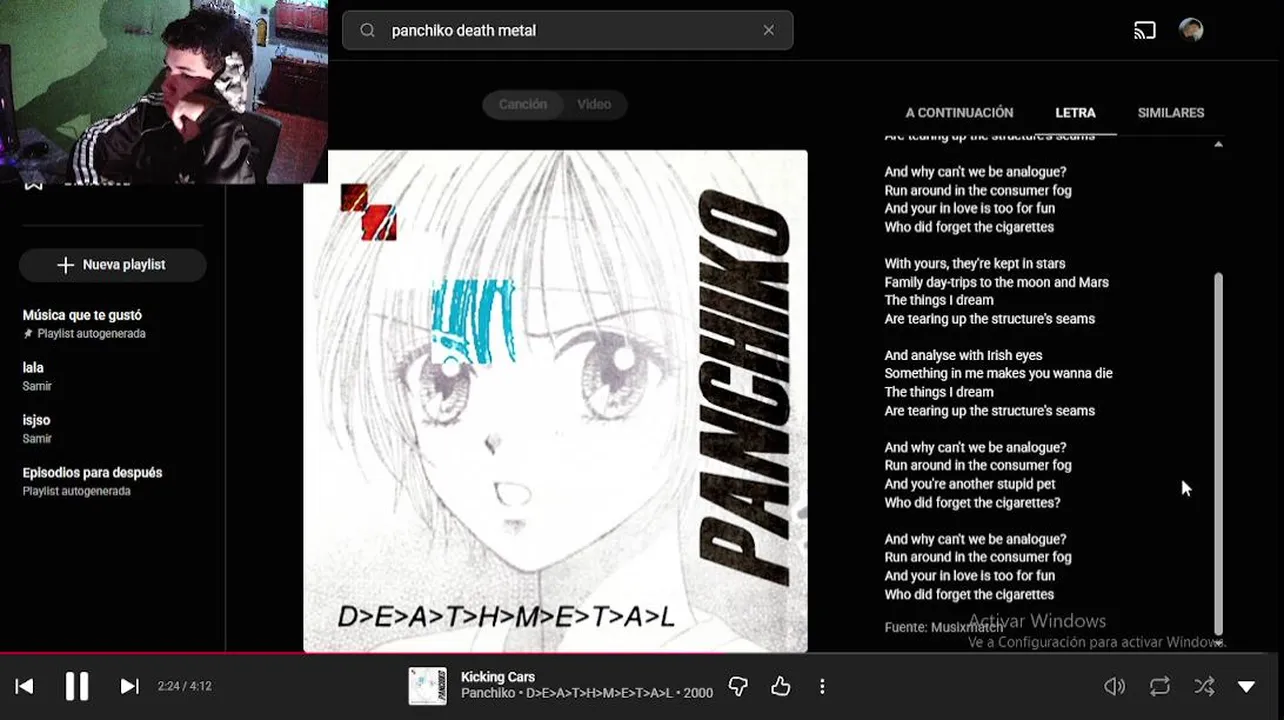Open the account profile avatar

coord(1191,30)
